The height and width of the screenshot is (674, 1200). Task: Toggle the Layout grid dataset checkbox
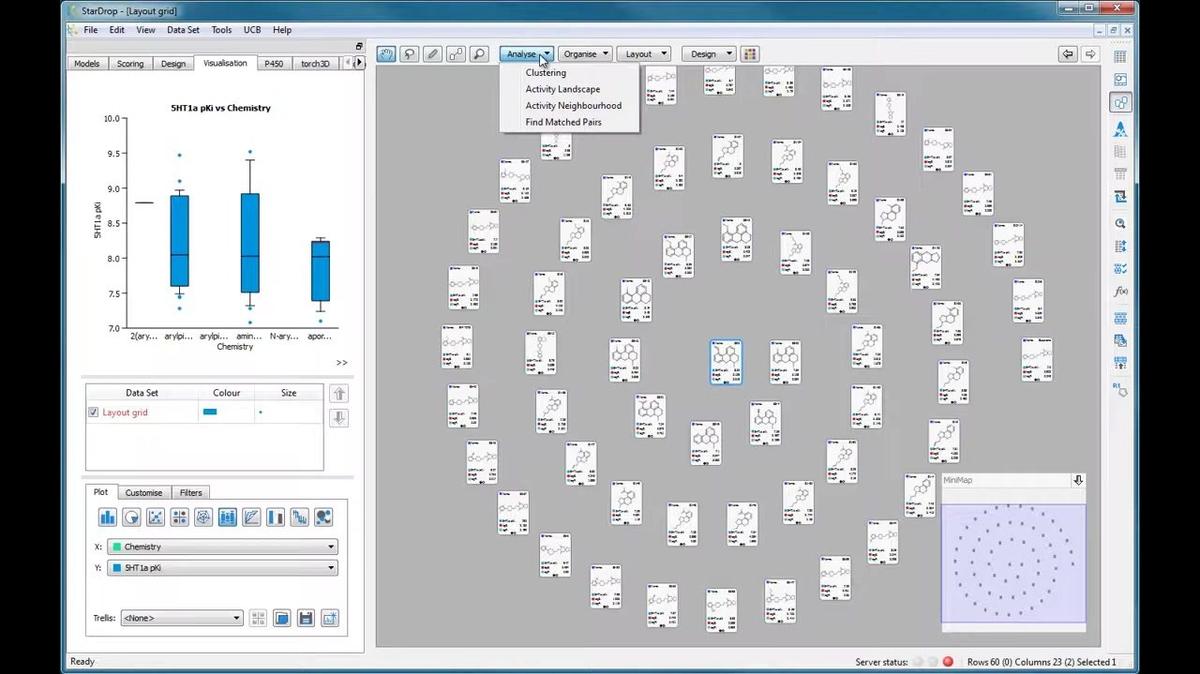pos(94,411)
